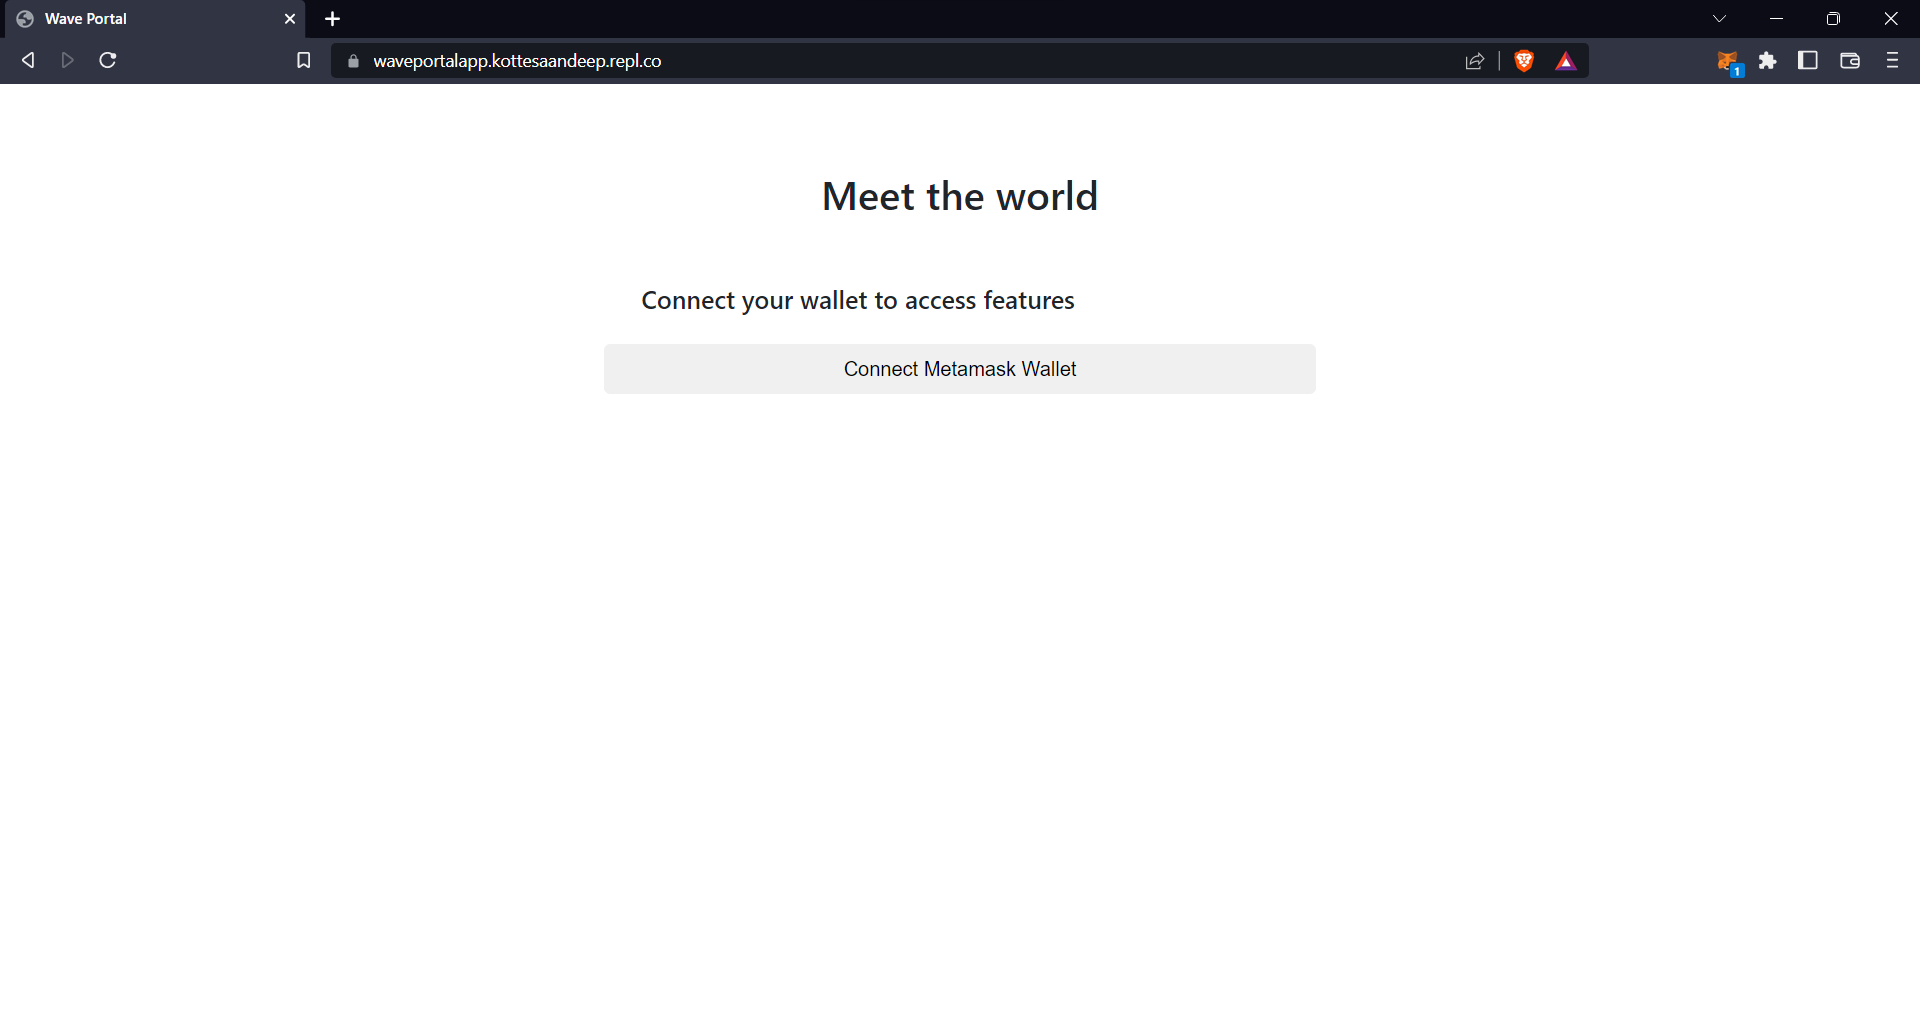Viewport: 1920px width, 1018px height.
Task: Open the browser main hamburger menu
Action: 1892,61
